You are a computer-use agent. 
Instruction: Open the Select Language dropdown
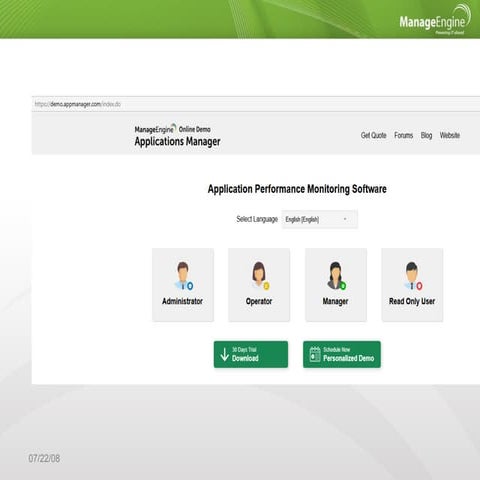pos(319,219)
